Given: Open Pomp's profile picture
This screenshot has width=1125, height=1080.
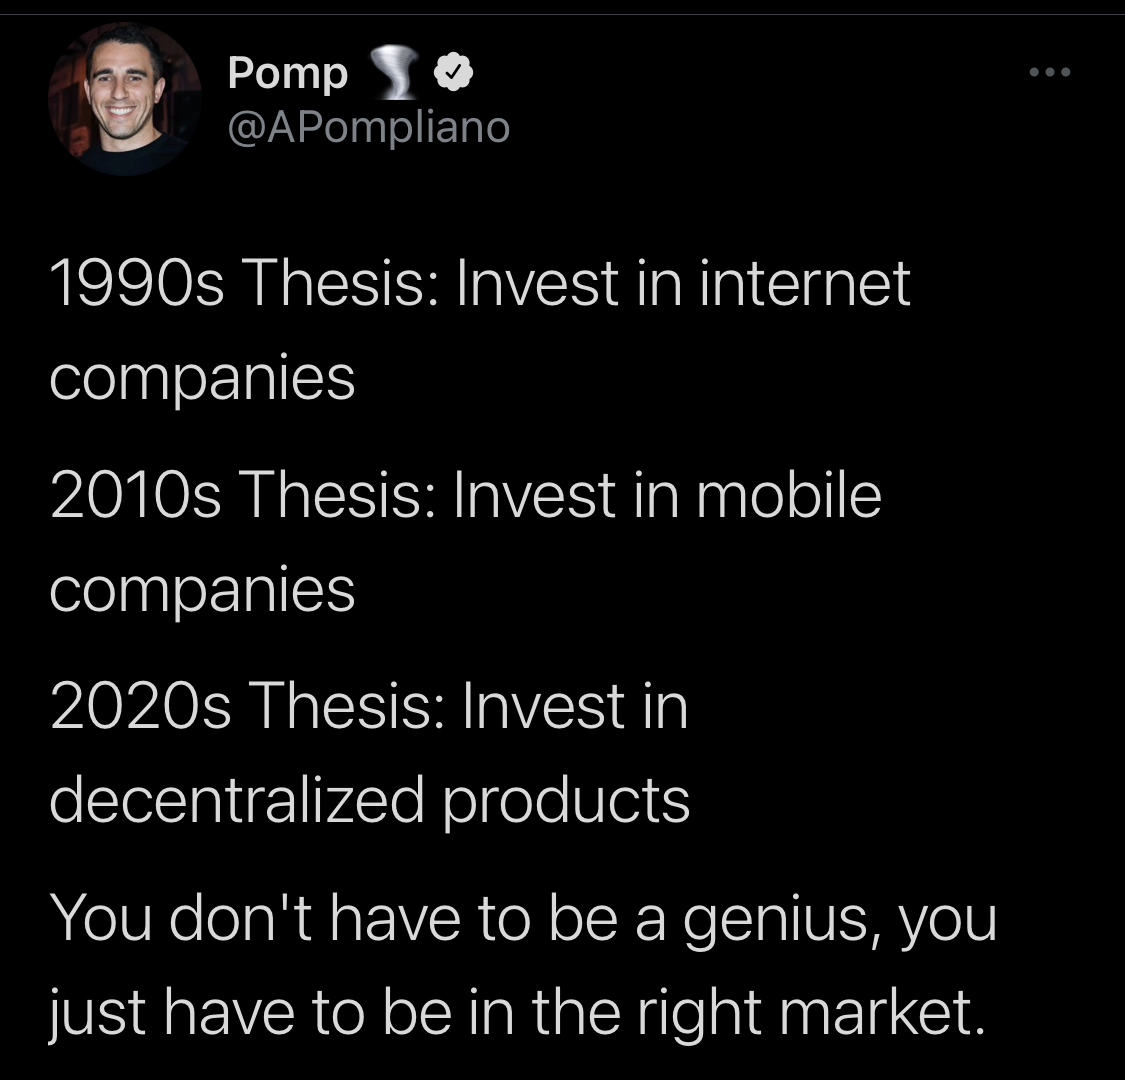Looking at the screenshot, I should [x=125, y=99].
